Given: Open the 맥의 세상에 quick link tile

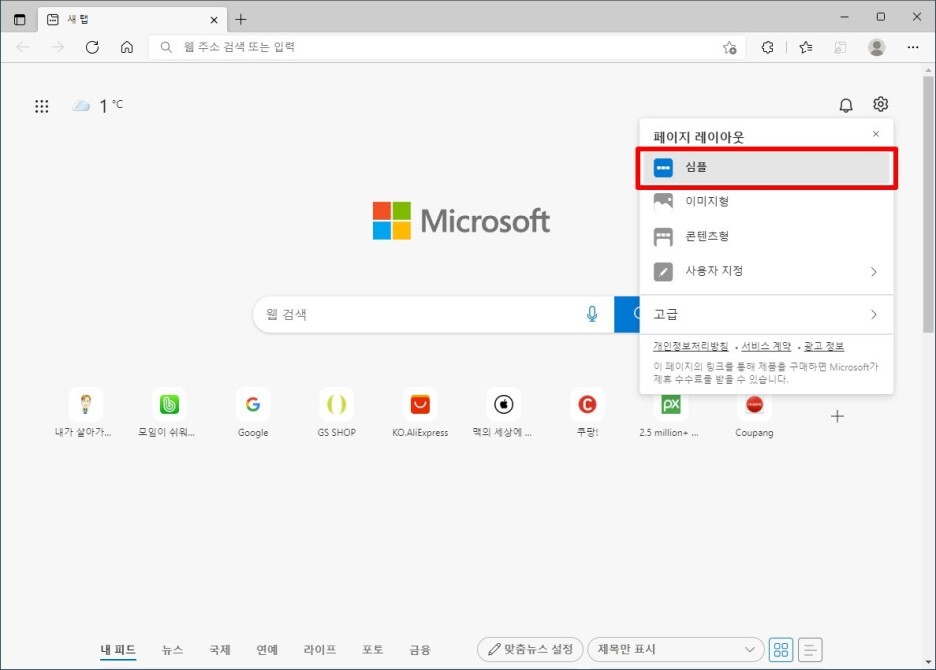Looking at the screenshot, I should pyautogui.click(x=503, y=414).
